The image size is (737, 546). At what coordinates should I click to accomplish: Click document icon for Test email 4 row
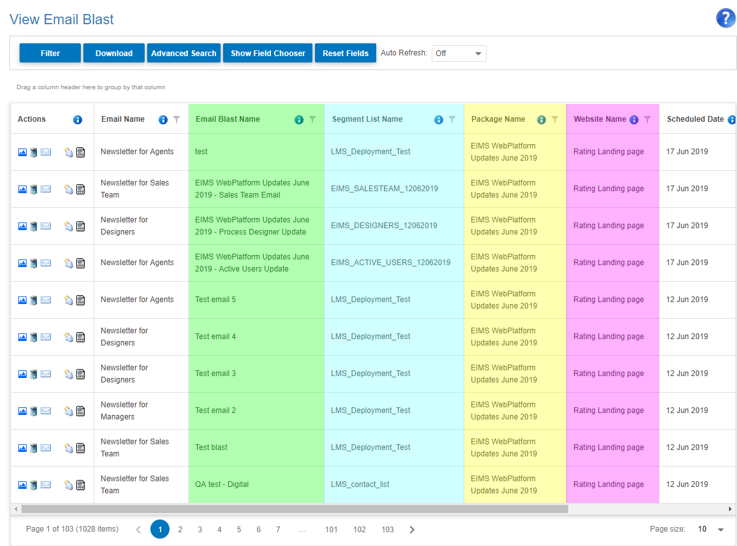(x=80, y=337)
